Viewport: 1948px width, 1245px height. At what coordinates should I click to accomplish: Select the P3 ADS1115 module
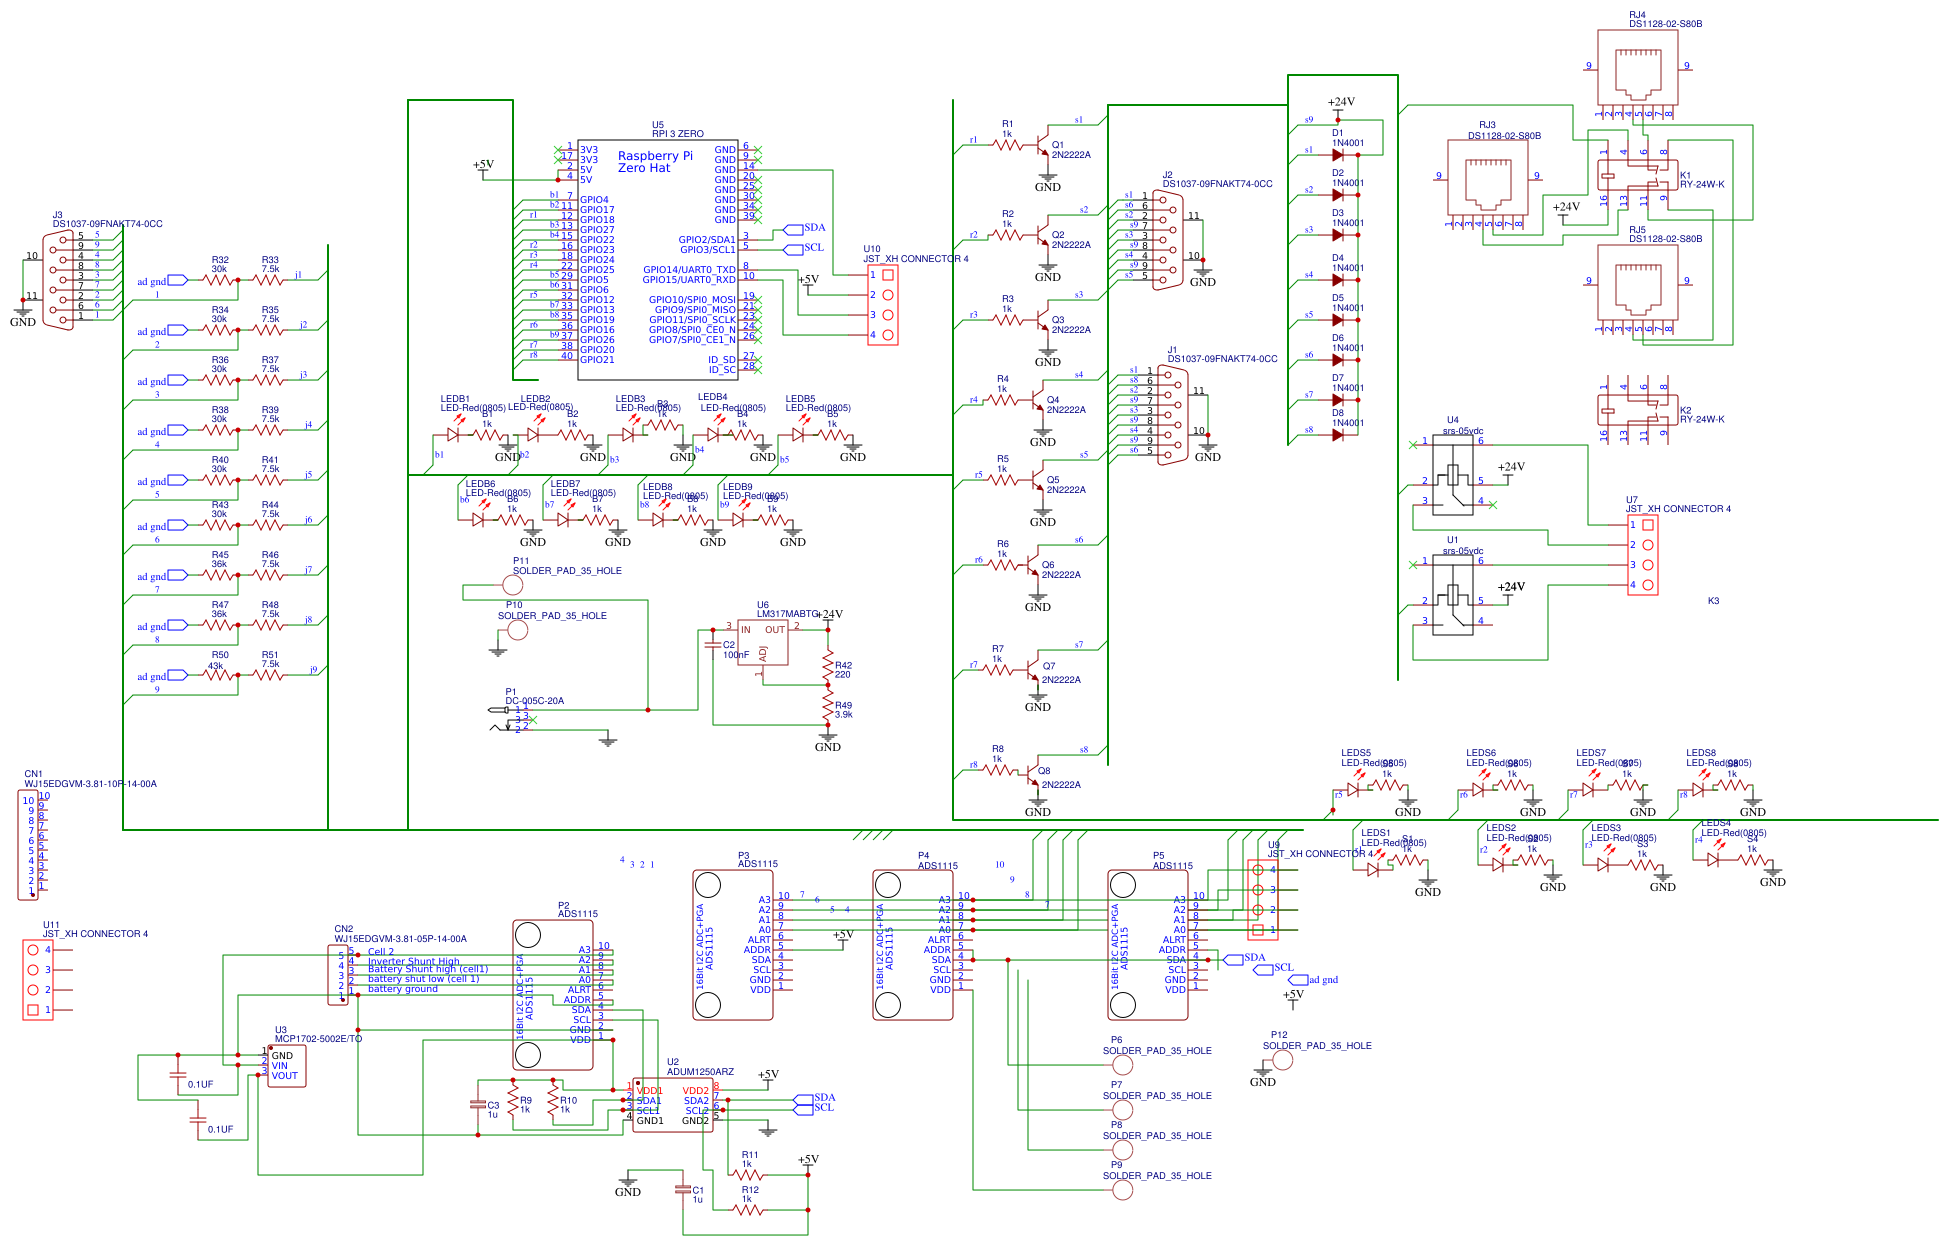point(732,945)
